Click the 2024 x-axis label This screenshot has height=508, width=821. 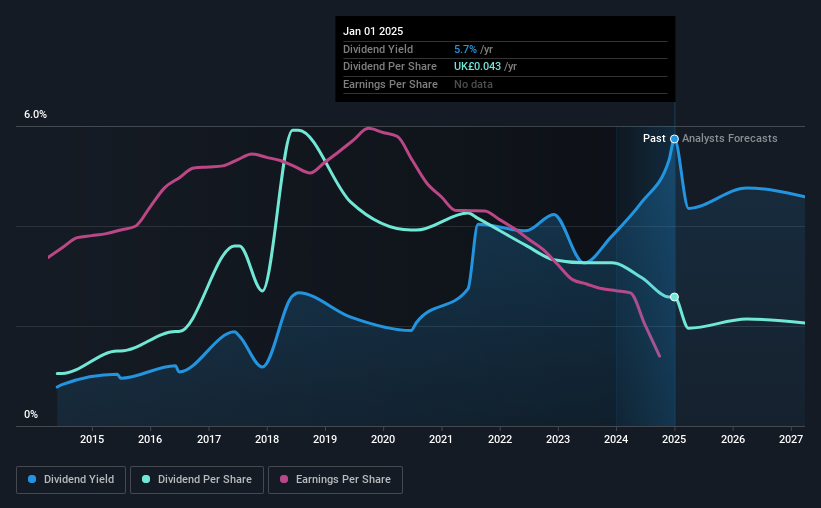(x=616, y=439)
